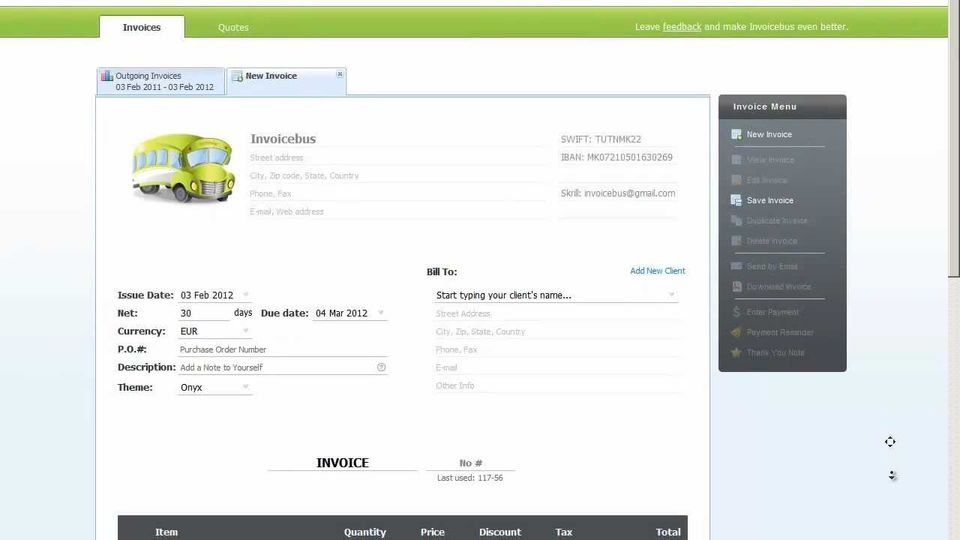Click the invoice No # field
Image resolution: width=960 pixels, height=540 pixels.
pyautogui.click(x=470, y=463)
